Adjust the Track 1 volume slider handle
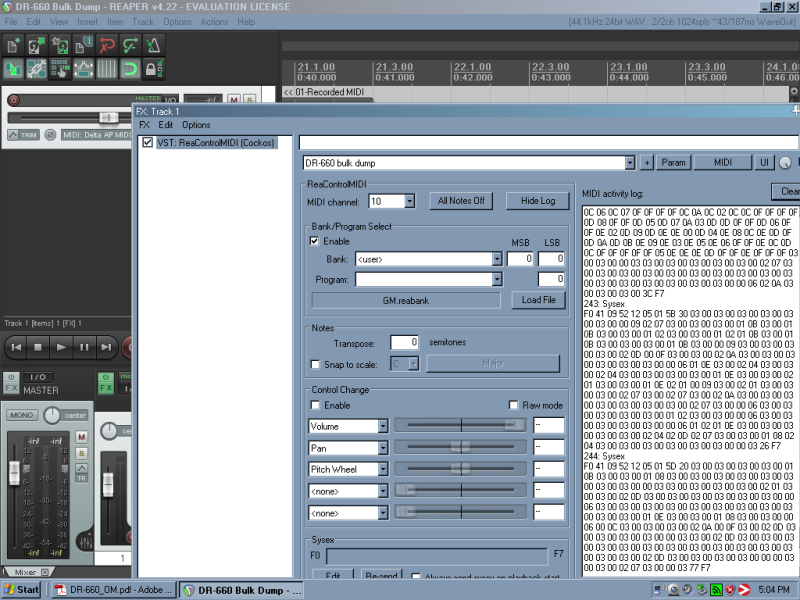The height and width of the screenshot is (600, 800). 108,118
